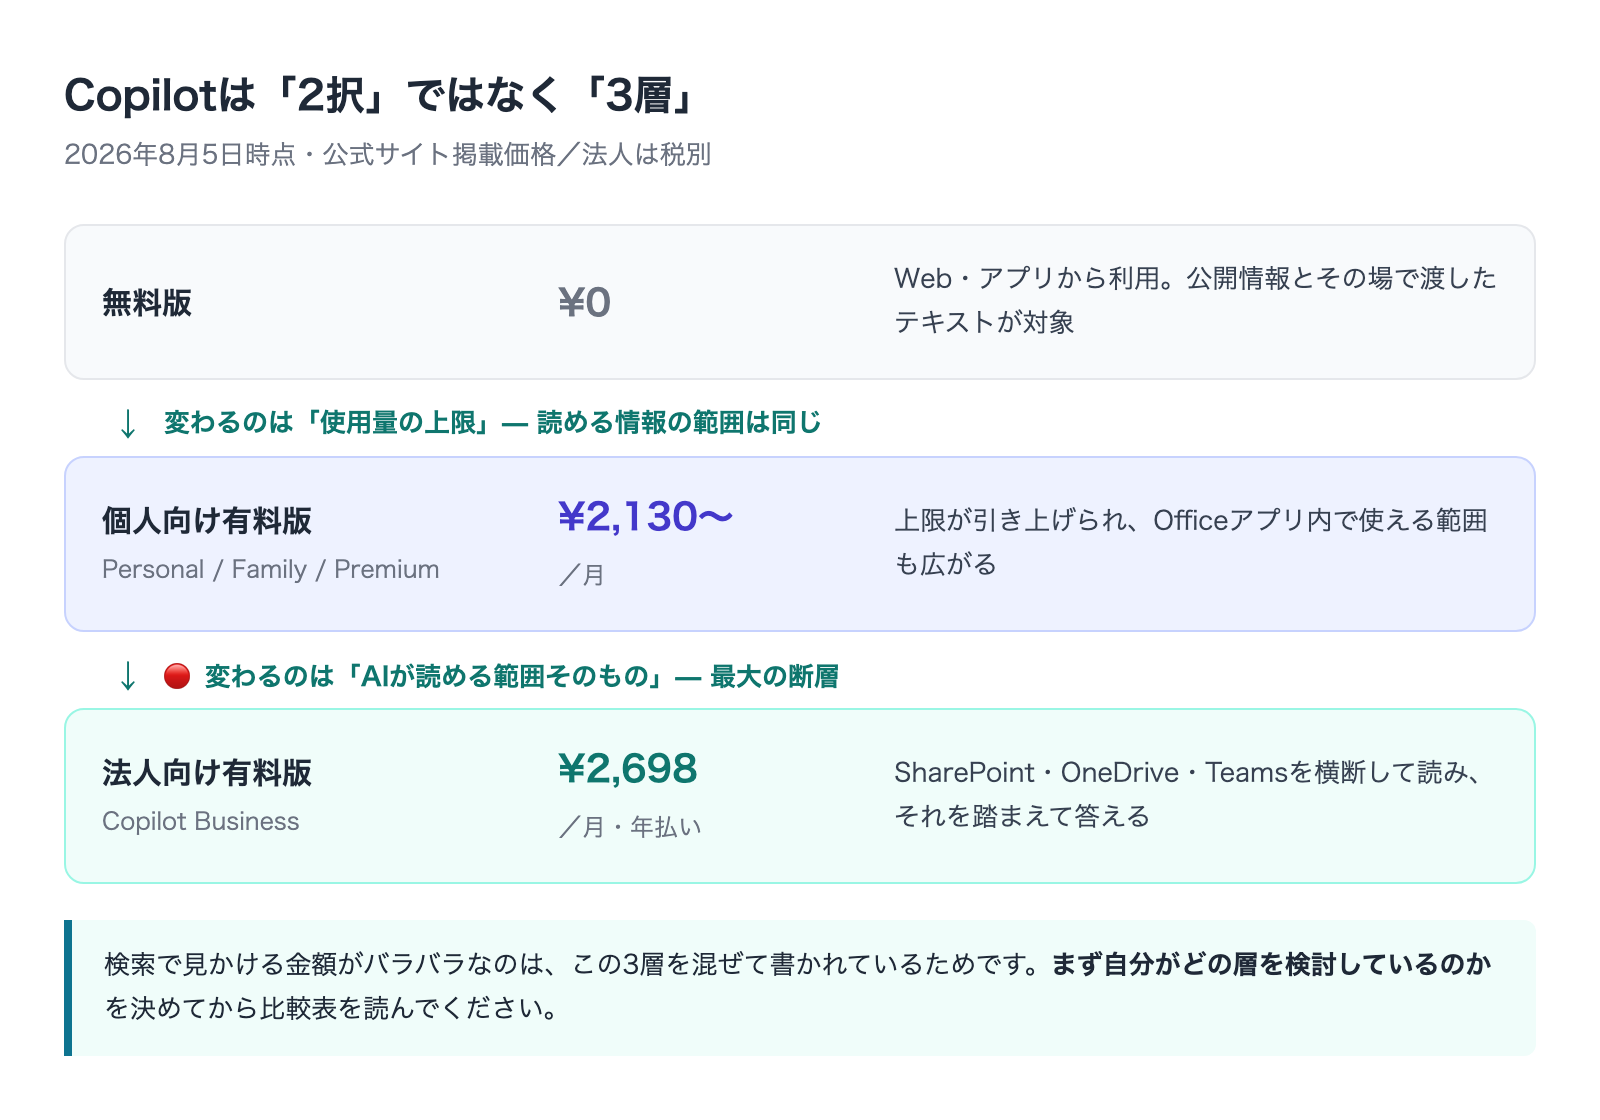The image size is (1600, 1120).
Task: Click the title "Copilotは「2択」ではなく「3層」"
Action: pyautogui.click(x=380, y=96)
